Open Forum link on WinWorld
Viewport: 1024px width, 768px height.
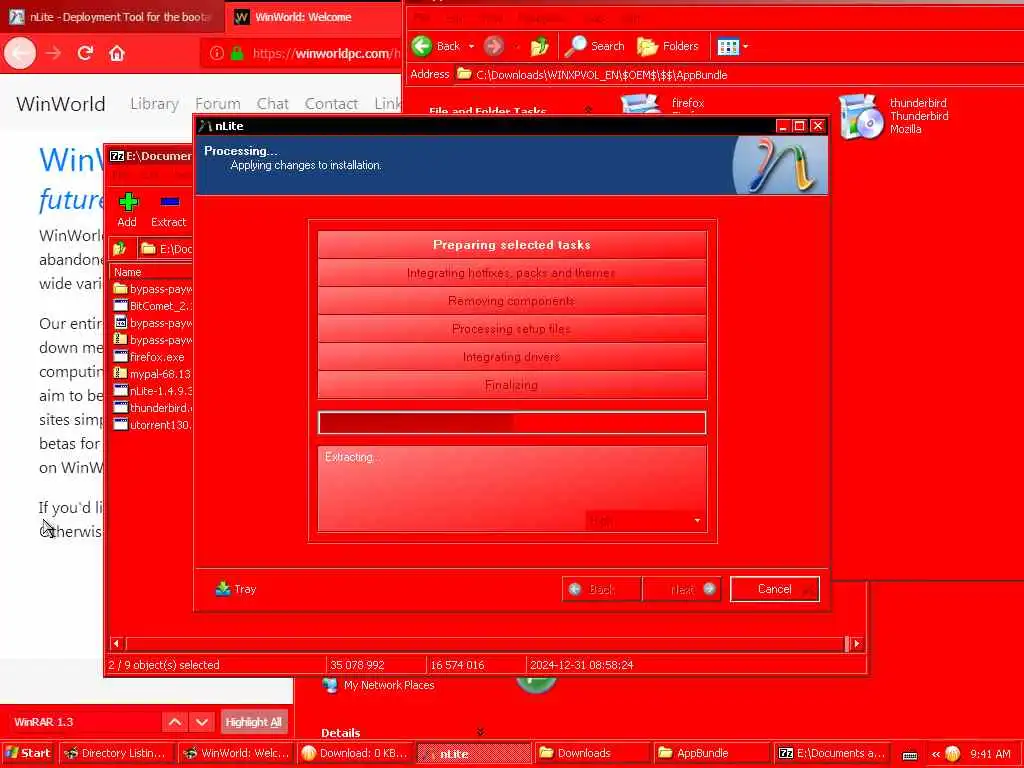(x=217, y=104)
